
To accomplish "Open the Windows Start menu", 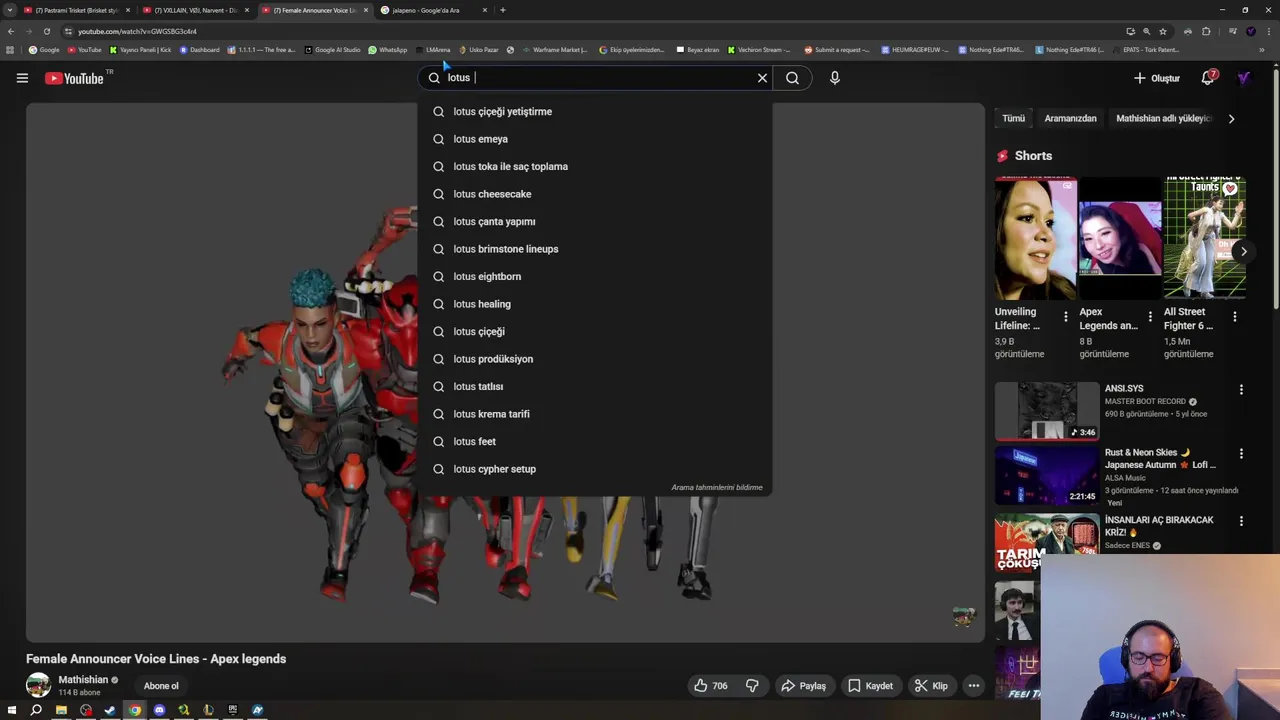I will [10, 710].
